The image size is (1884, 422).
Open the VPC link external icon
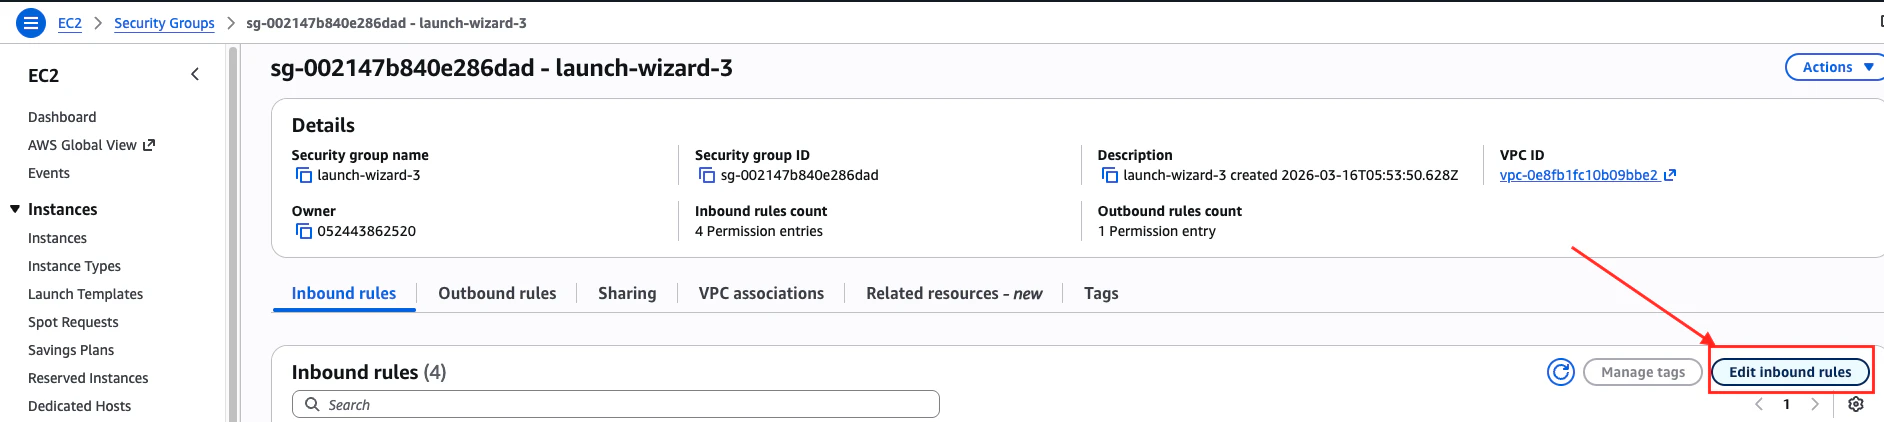[x=1670, y=175]
